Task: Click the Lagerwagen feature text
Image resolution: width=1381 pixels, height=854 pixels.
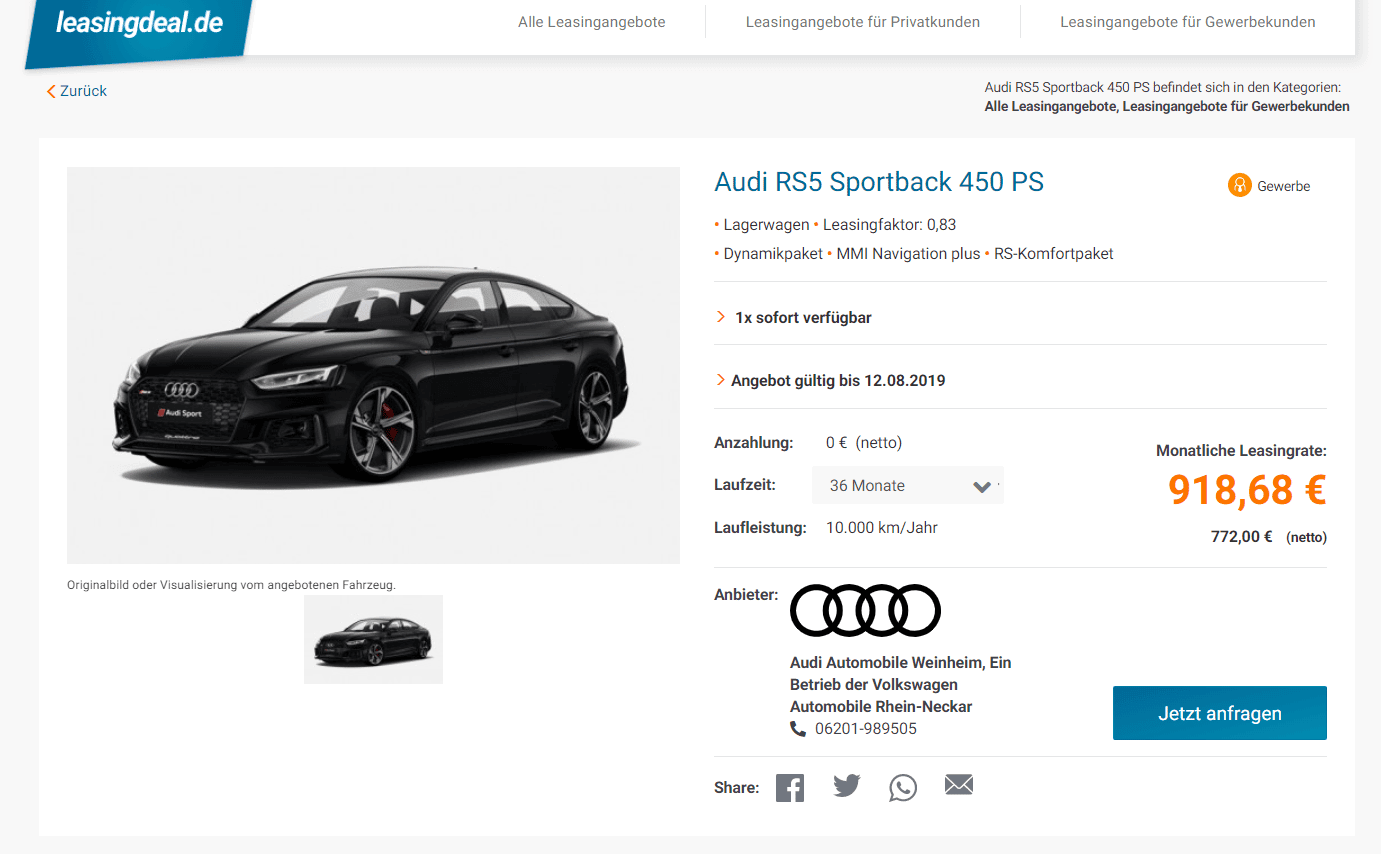Action: [x=766, y=225]
